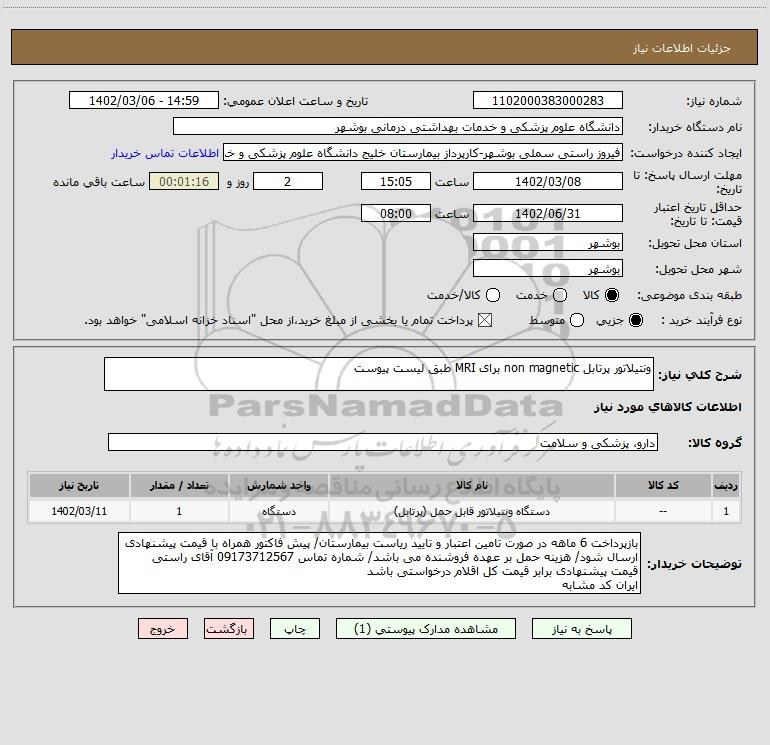Click the شماره نیاز number field
The height and width of the screenshot is (745, 770).
tap(548, 101)
